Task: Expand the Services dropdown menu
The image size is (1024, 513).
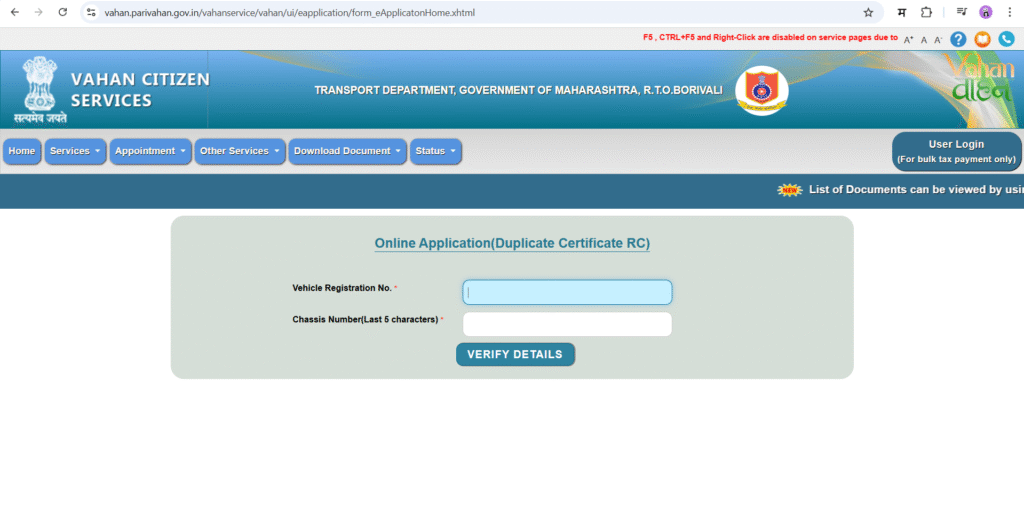Action: click(75, 151)
